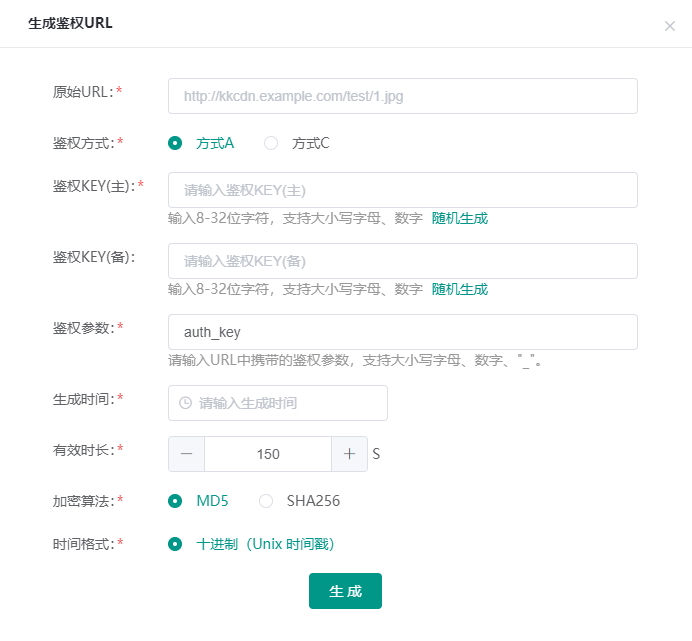Focus the 鉴权KEY(主) input field
Image resolution: width=692 pixels, height=641 pixels.
click(403, 190)
